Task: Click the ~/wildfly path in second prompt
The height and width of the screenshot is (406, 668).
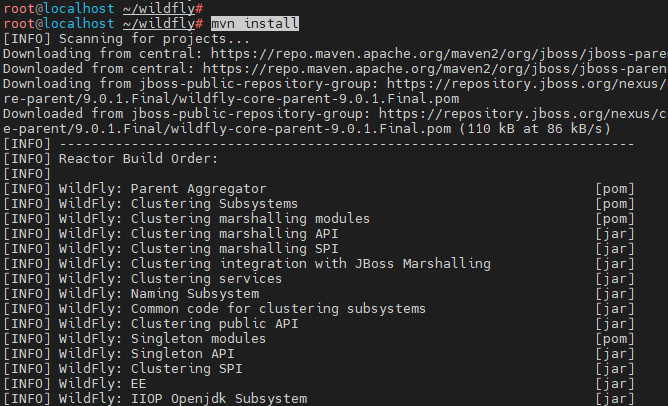Action: [159, 23]
